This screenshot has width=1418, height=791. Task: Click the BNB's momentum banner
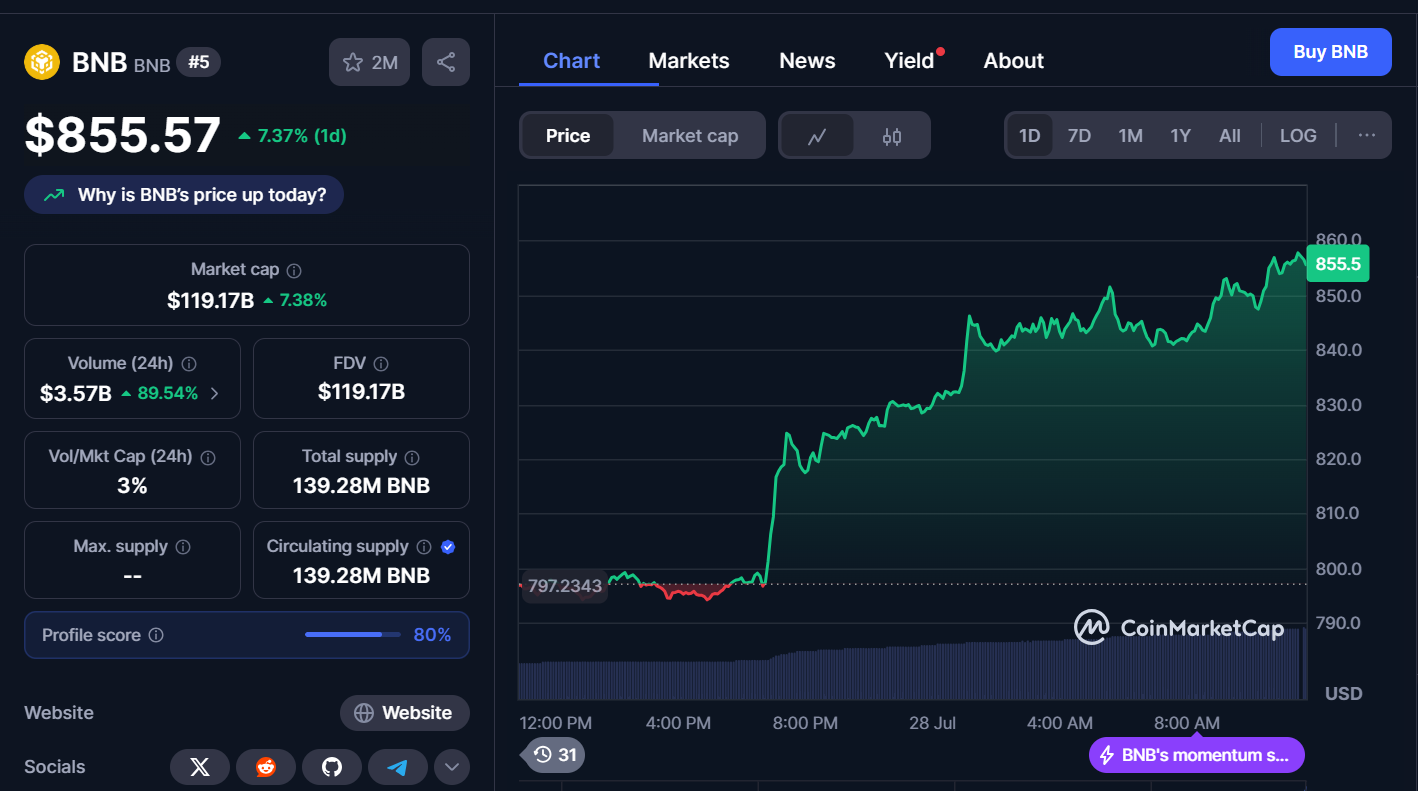click(x=1196, y=755)
